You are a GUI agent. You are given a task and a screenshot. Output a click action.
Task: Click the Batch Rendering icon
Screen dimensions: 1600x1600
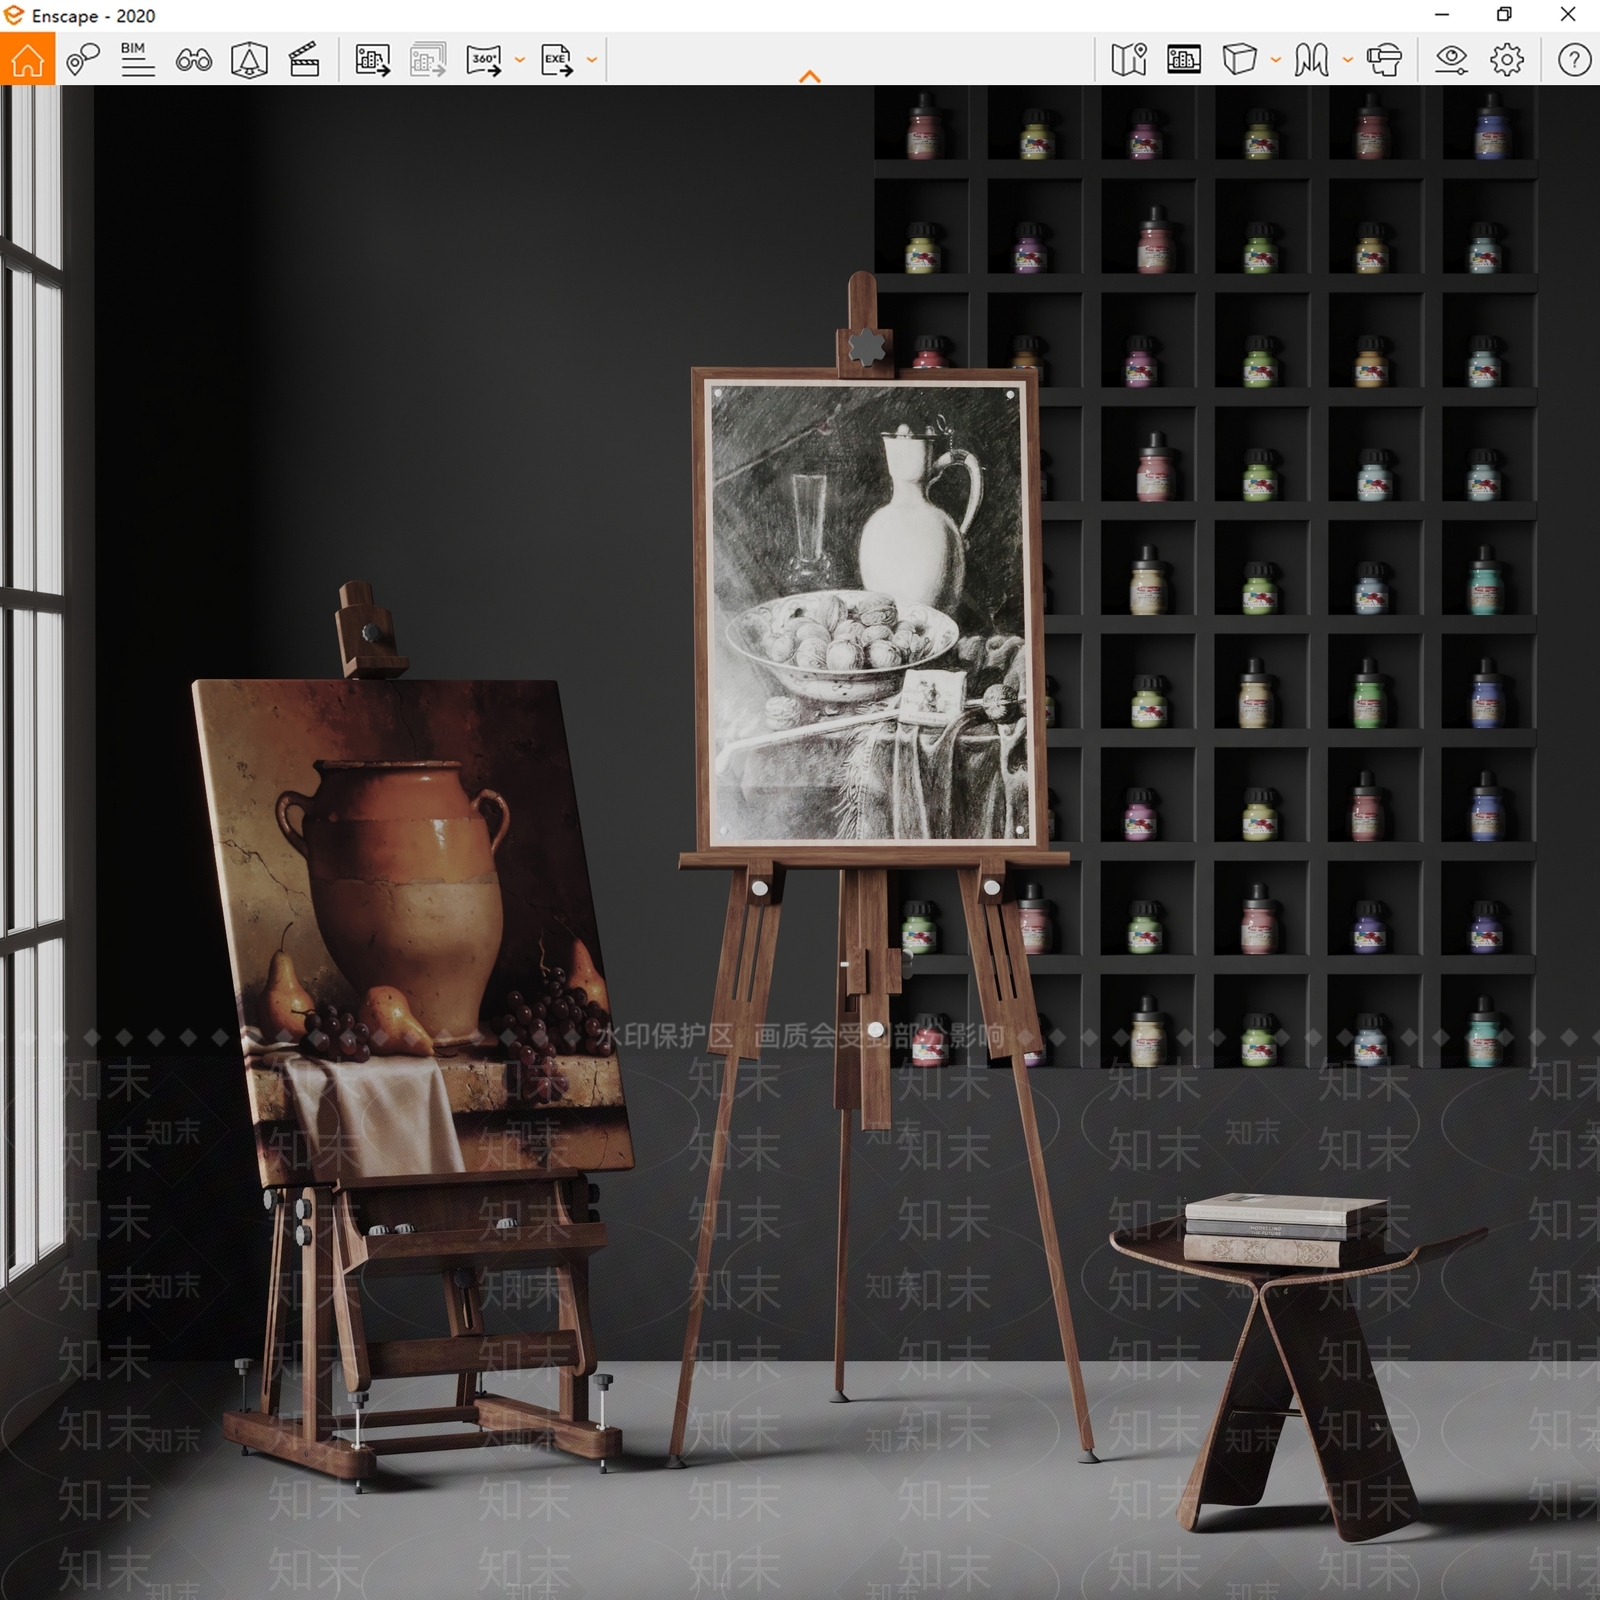click(428, 60)
